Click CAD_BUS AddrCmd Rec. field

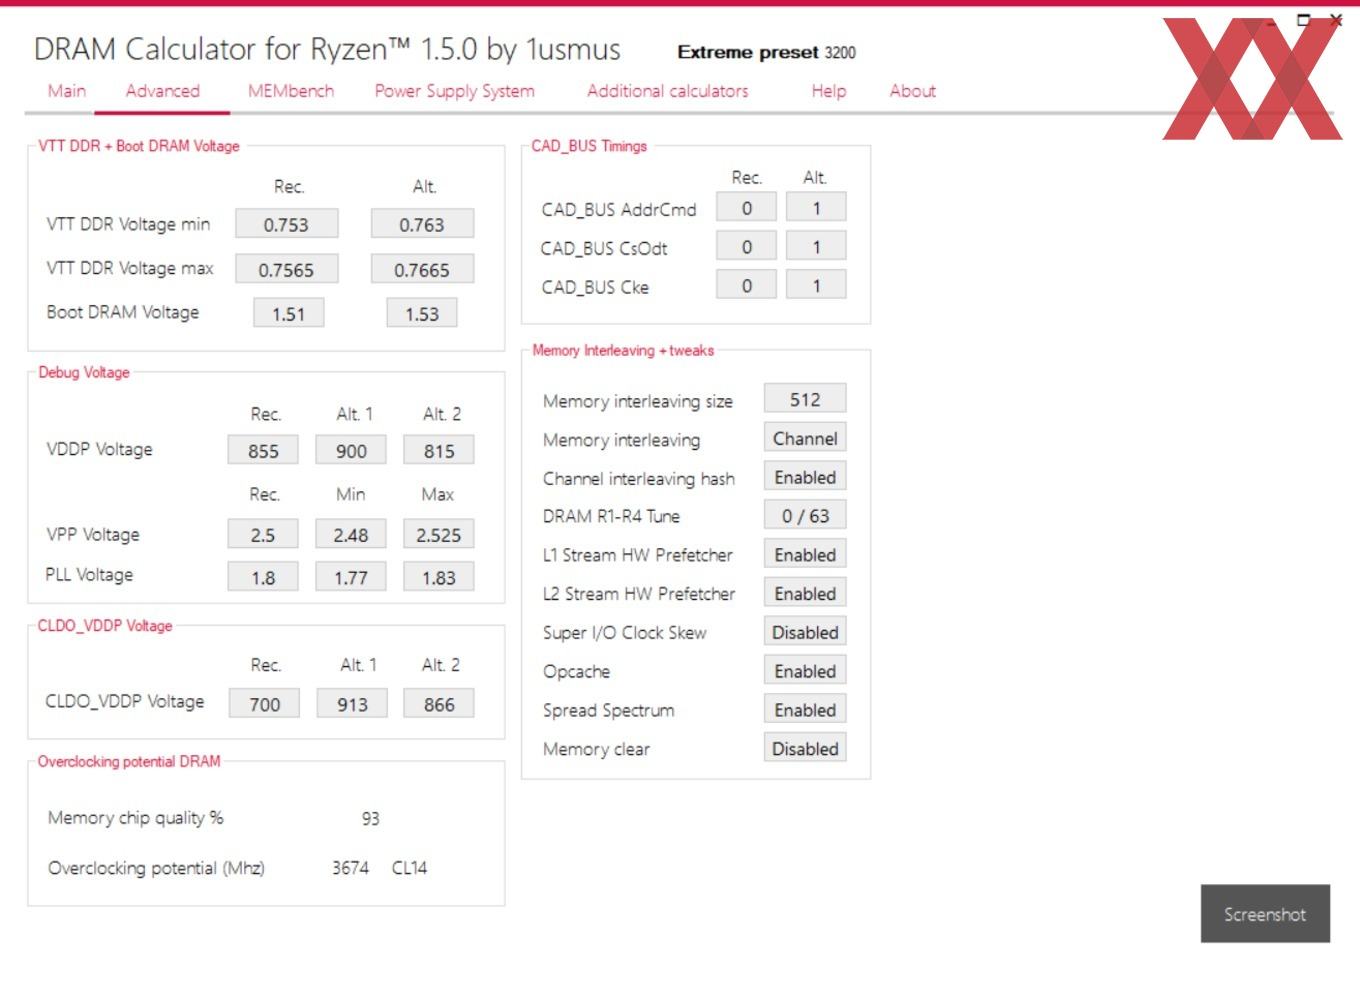(746, 208)
